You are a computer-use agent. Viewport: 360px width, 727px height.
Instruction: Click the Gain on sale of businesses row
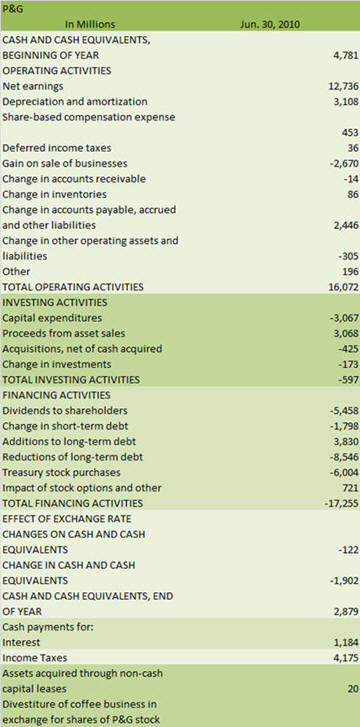click(180, 163)
